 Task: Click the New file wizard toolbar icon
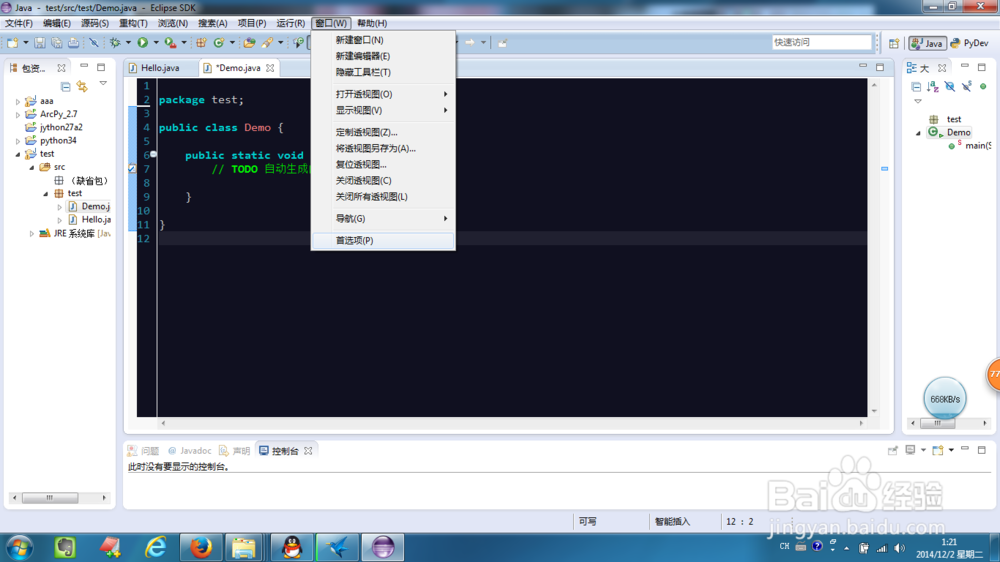click(12, 43)
